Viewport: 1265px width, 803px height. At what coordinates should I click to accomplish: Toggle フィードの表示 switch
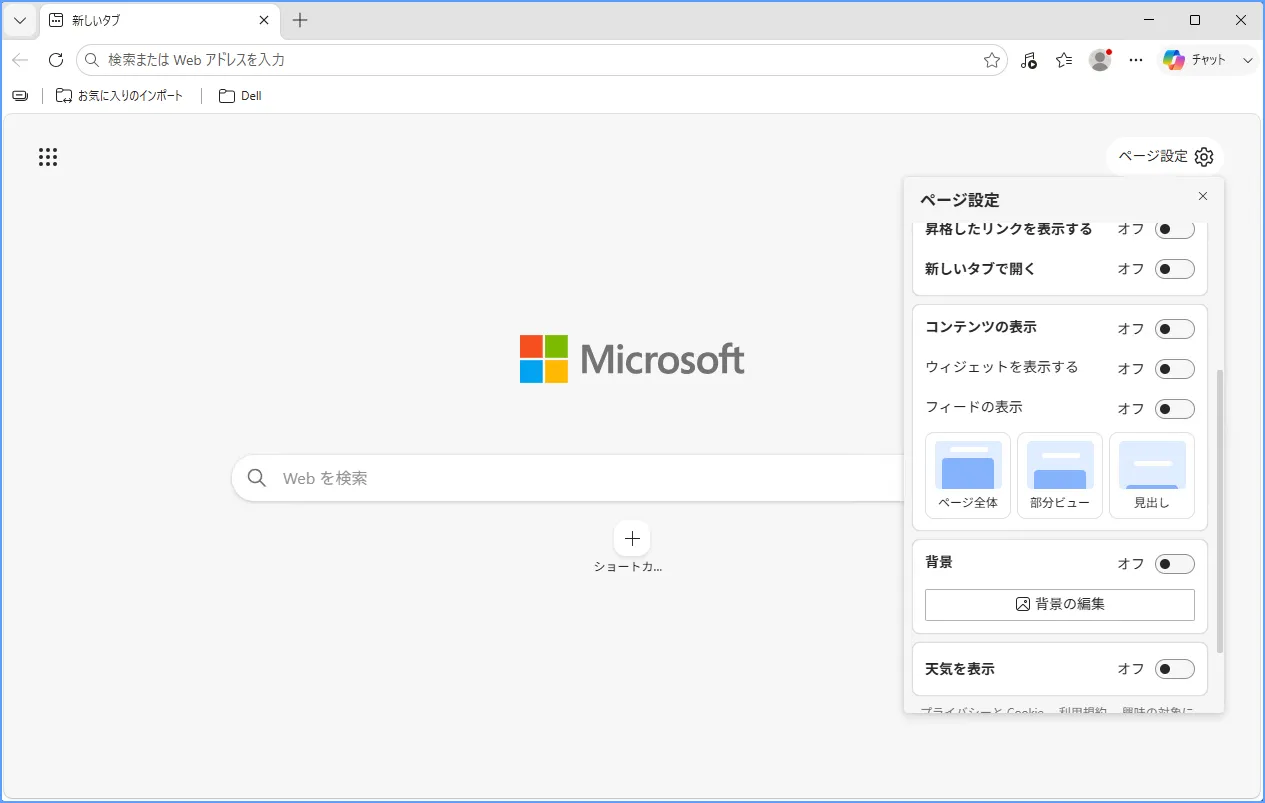coord(1175,409)
